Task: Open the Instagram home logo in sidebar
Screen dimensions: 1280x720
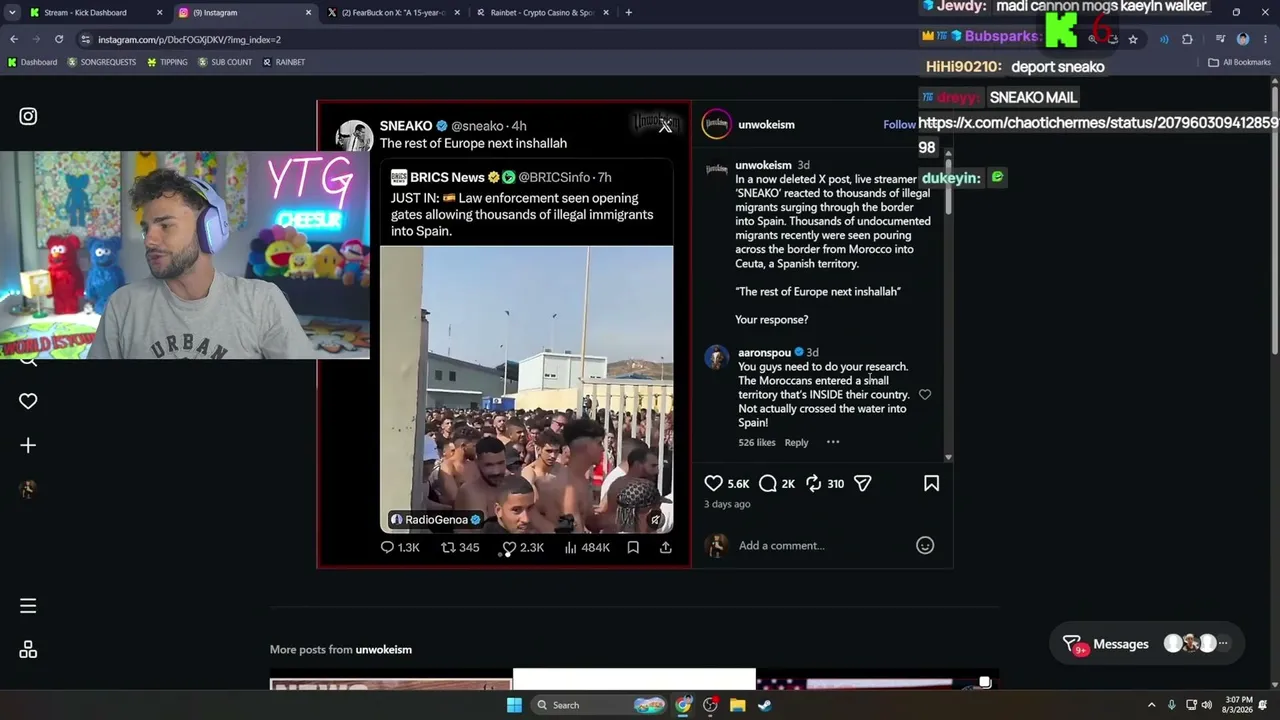Action: pyautogui.click(x=28, y=116)
